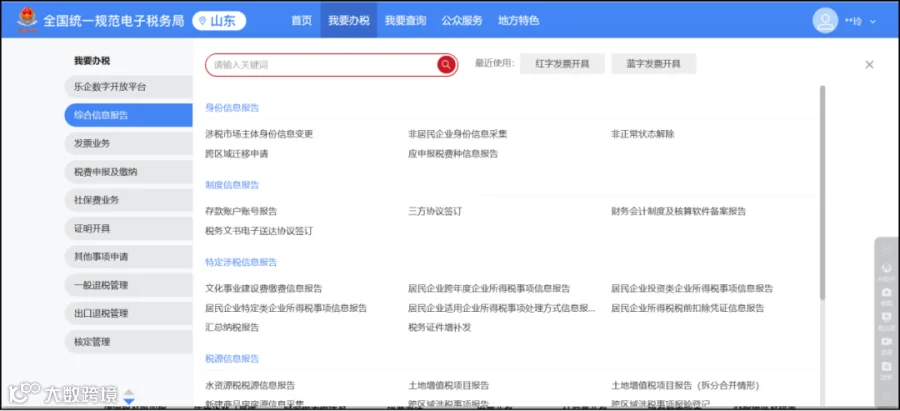Open 居民企业特定类企业所得税事项信息报告
This screenshot has height=411, width=900.
pyautogui.click(x=286, y=308)
